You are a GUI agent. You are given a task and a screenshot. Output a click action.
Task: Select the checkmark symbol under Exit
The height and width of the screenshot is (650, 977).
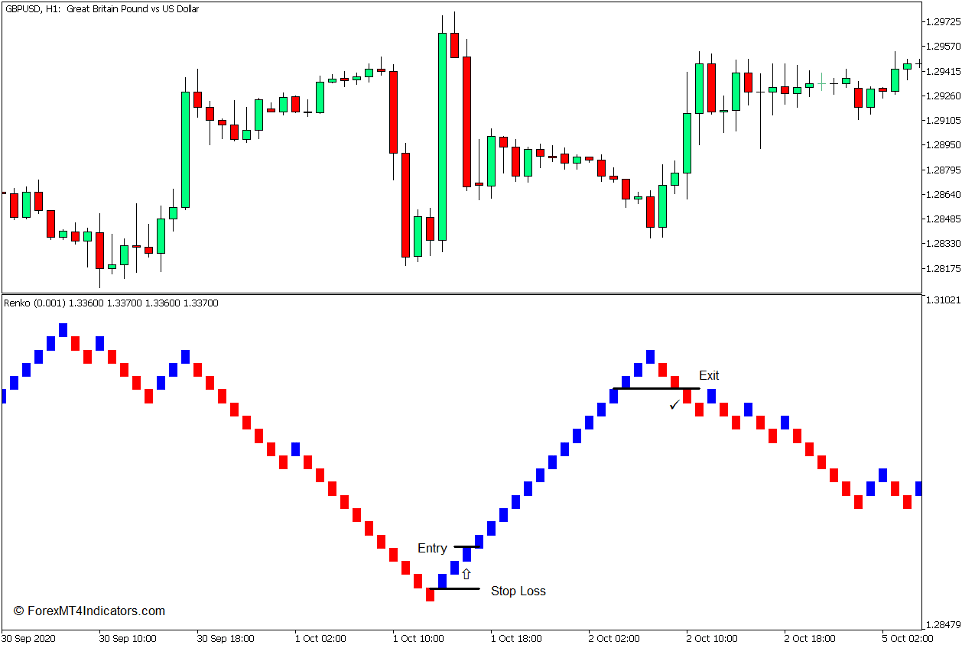click(672, 404)
